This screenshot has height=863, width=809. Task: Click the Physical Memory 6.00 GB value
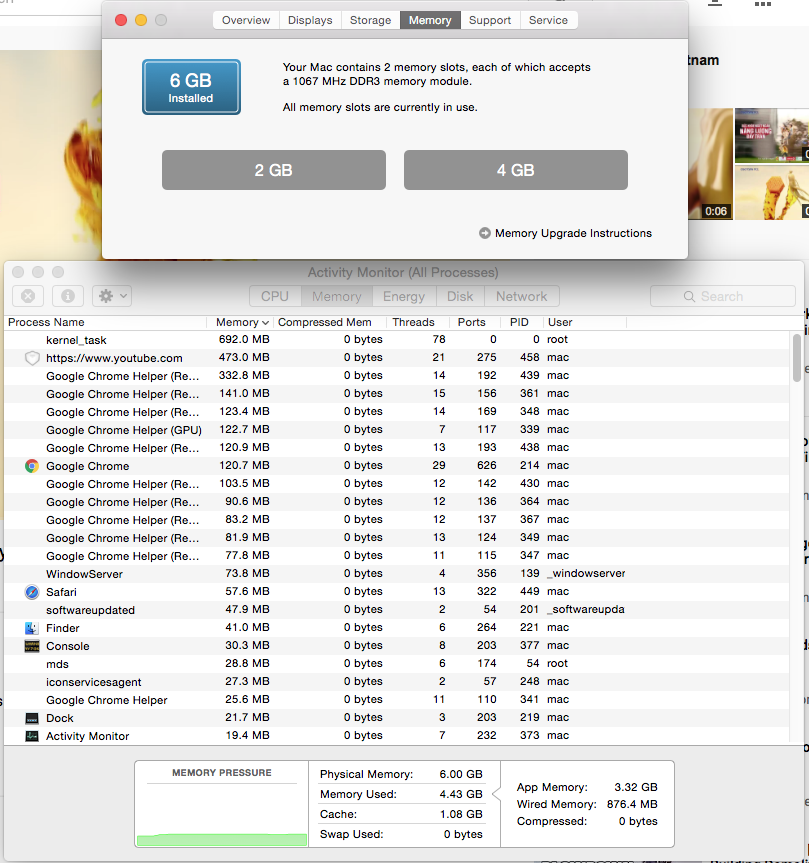click(461, 774)
